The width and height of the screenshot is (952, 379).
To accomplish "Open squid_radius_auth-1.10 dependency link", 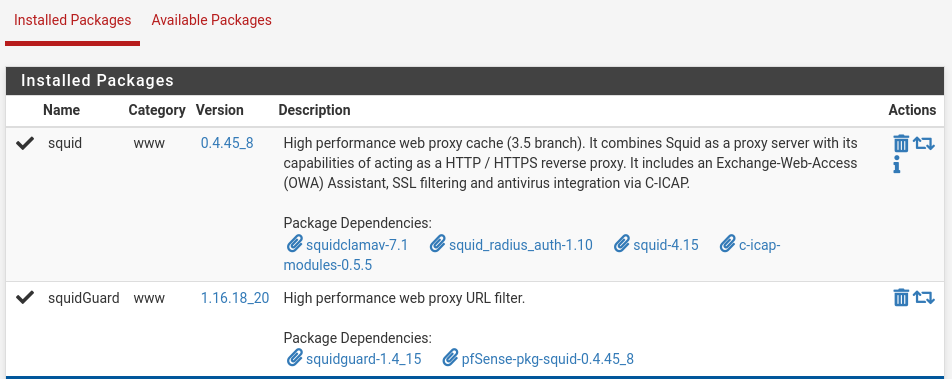I will click(x=520, y=245).
